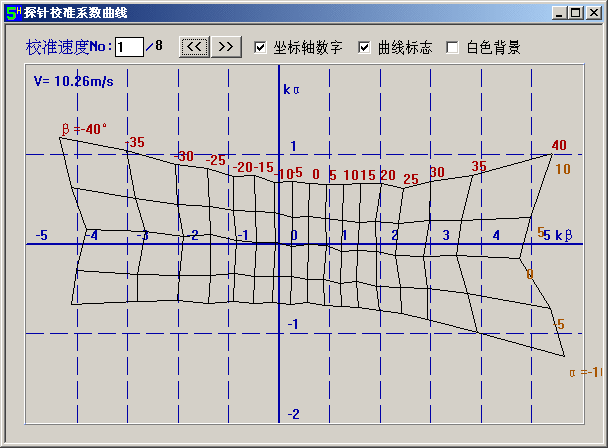
Task: Click the red 40 curve label at top right
Action: click(x=558, y=146)
